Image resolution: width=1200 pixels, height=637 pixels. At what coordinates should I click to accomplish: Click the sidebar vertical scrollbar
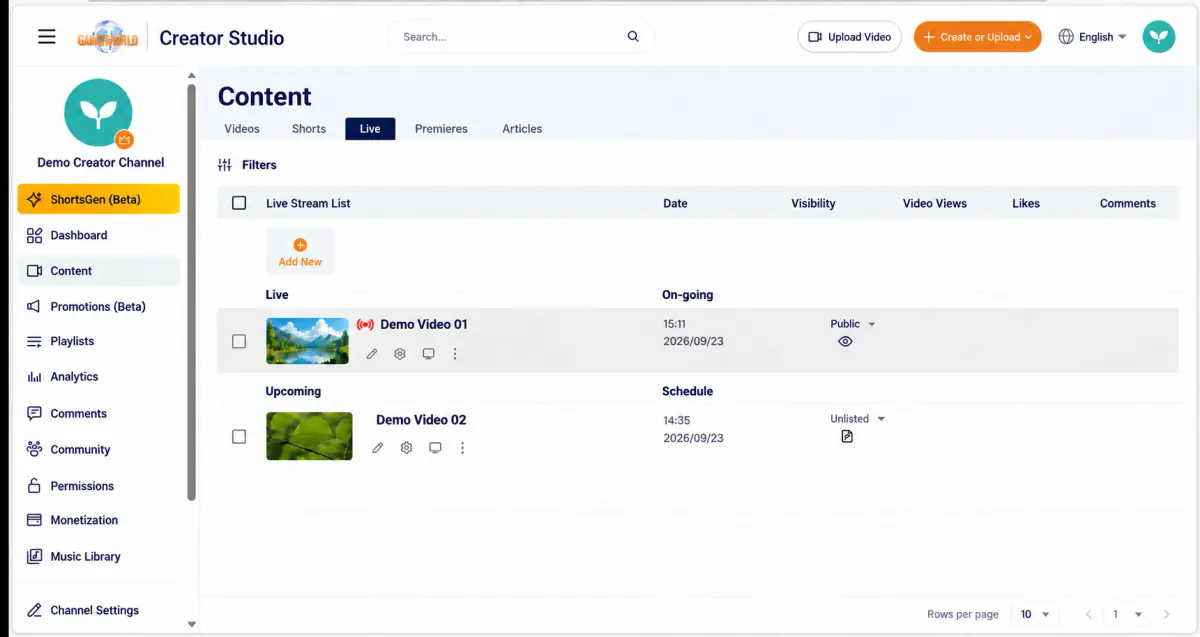(191, 290)
